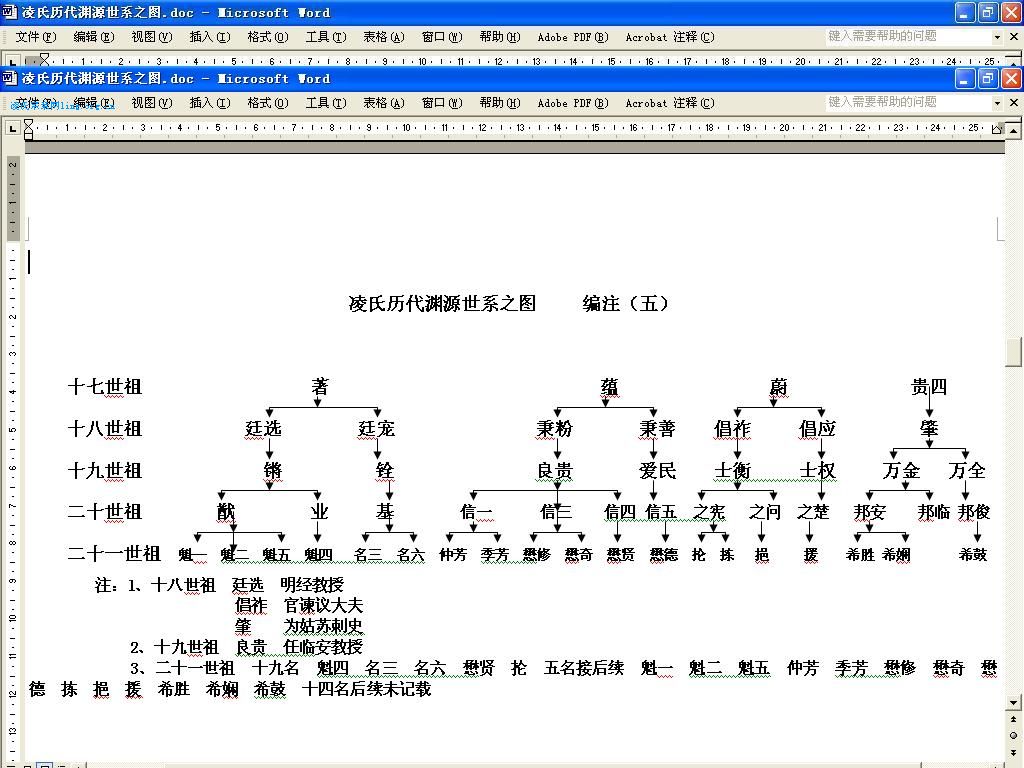1024x768 pixels.
Task: Open Adobe PDF menu in front Word window
Action: pyautogui.click(x=573, y=103)
